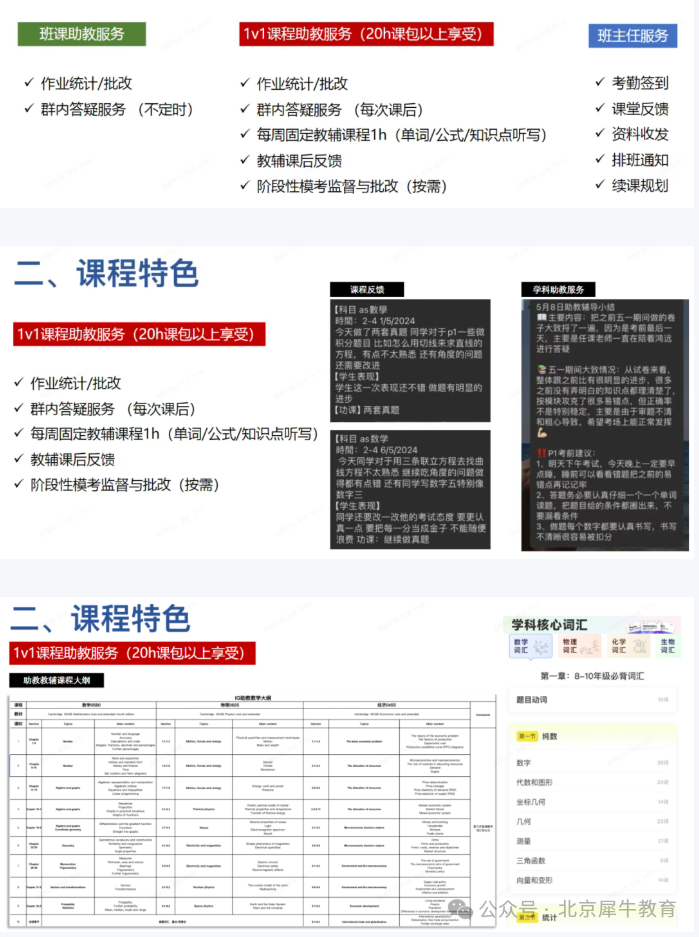Expand the 三角函数 vocabulary entry
The height and width of the screenshot is (937, 699).
tap(591, 859)
